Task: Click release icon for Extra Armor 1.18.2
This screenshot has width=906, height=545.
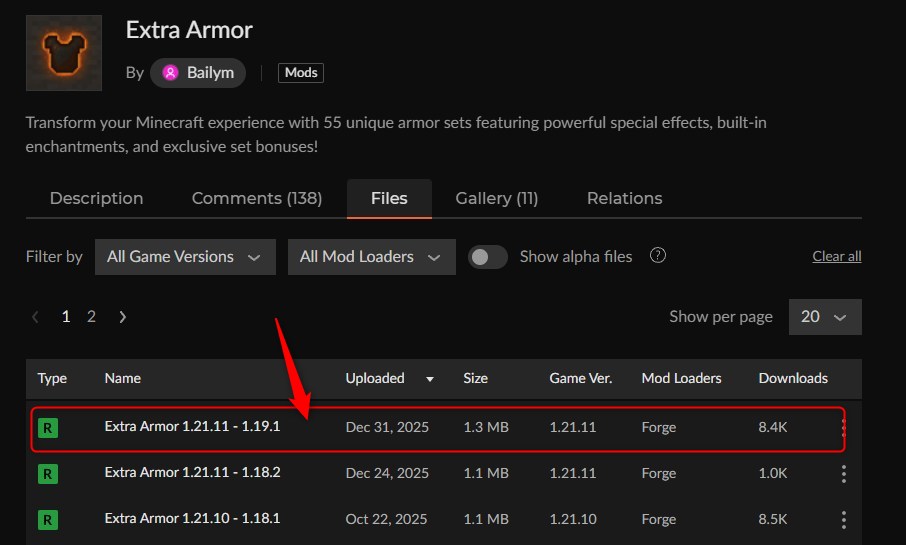Action: 48,474
